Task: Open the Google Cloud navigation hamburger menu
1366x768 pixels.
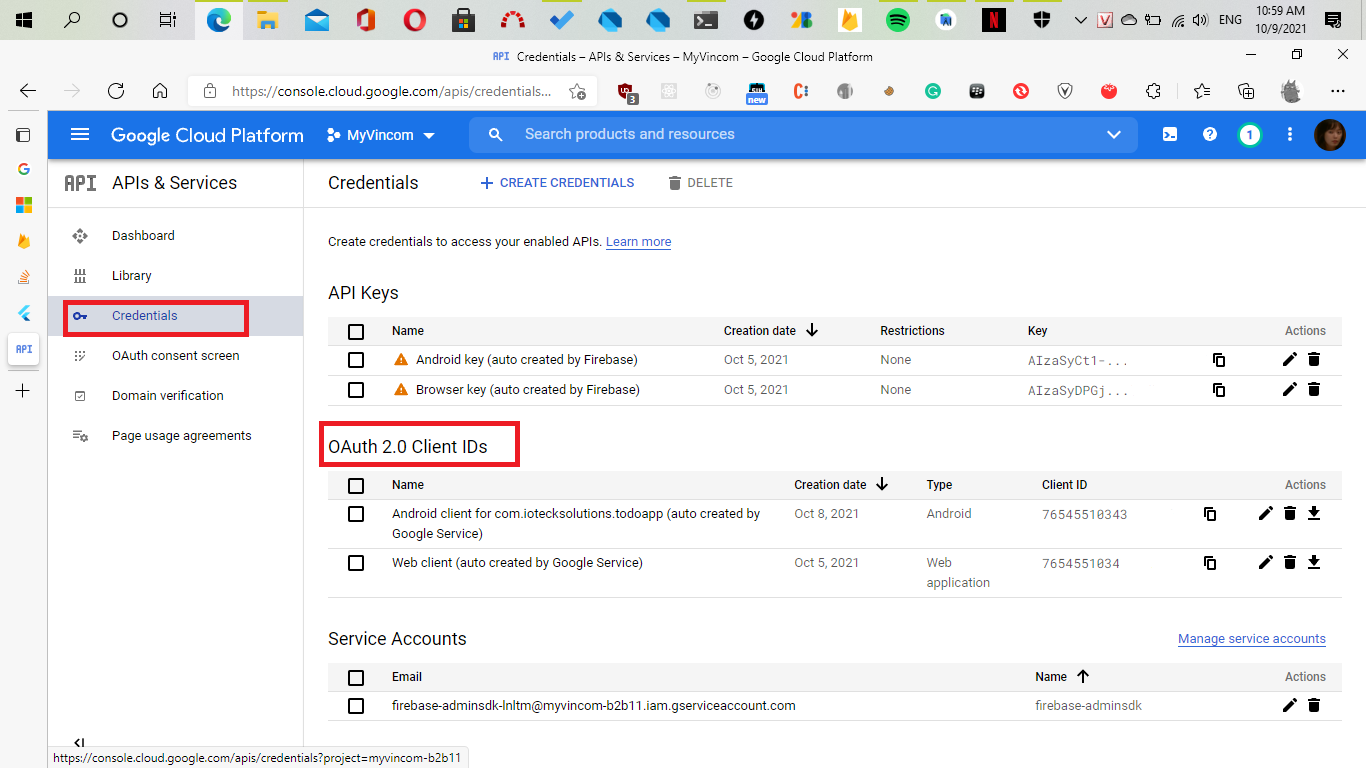Action: tap(80, 135)
